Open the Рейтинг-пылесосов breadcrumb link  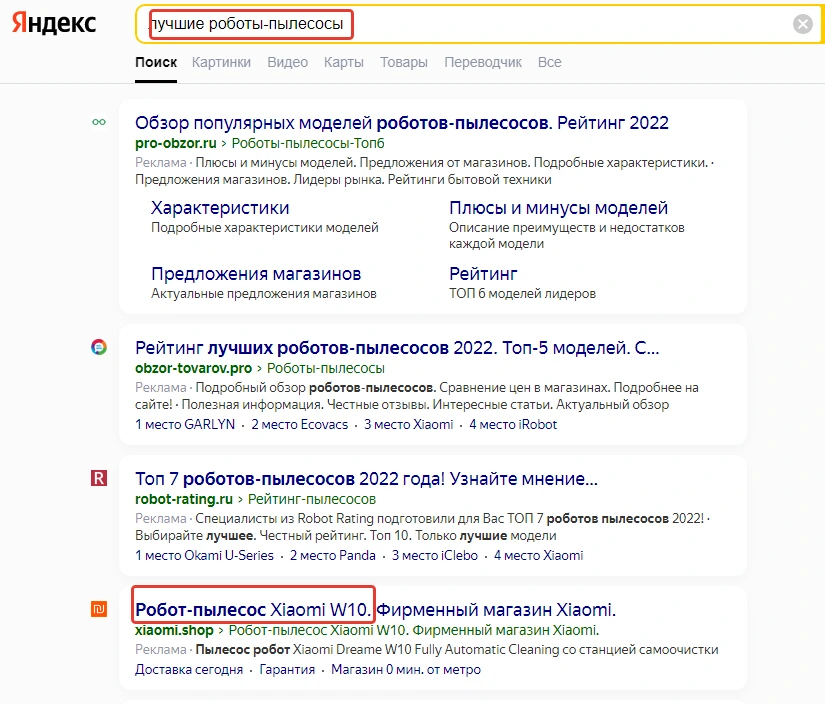coord(312,499)
